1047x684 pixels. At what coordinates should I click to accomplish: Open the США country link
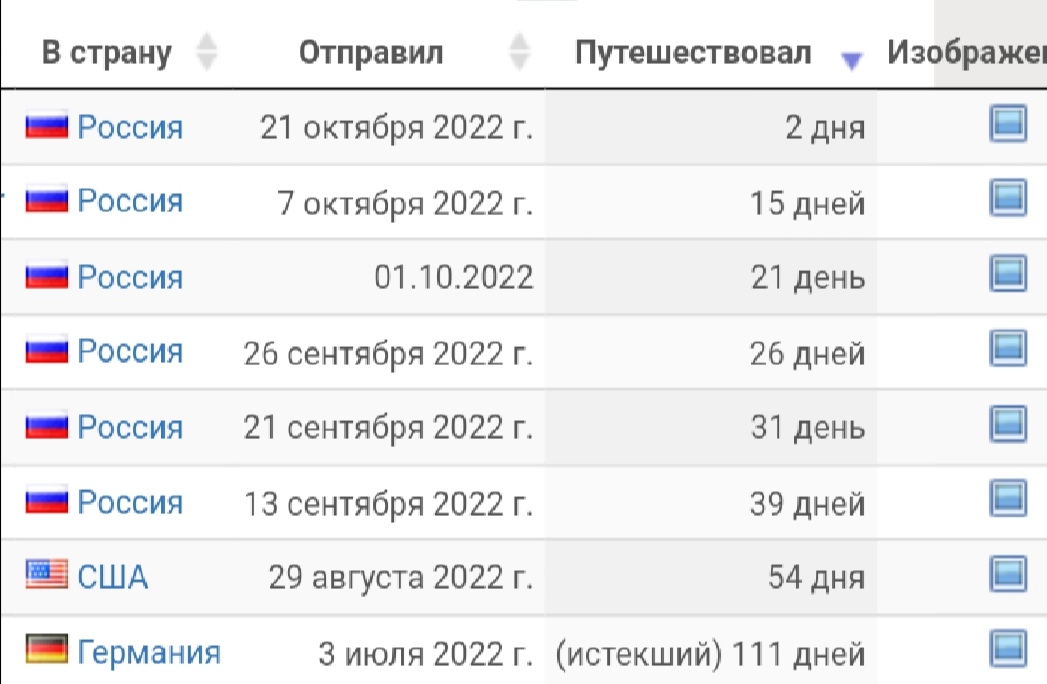pos(112,576)
